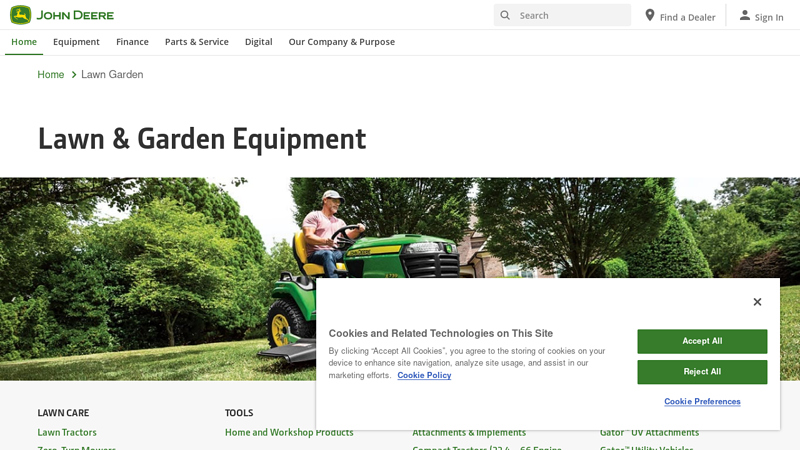This screenshot has width=800, height=450.
Task: Focus the Search input field
Action: 562,15
